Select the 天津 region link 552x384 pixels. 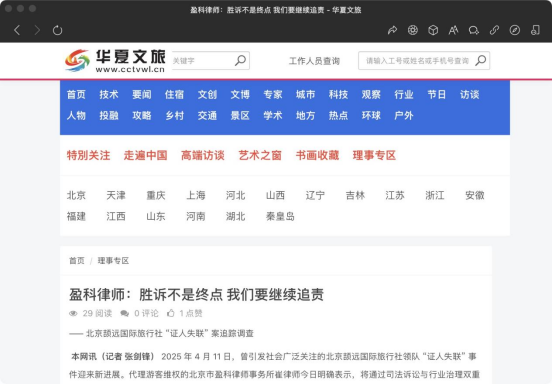tap(116, 195)
